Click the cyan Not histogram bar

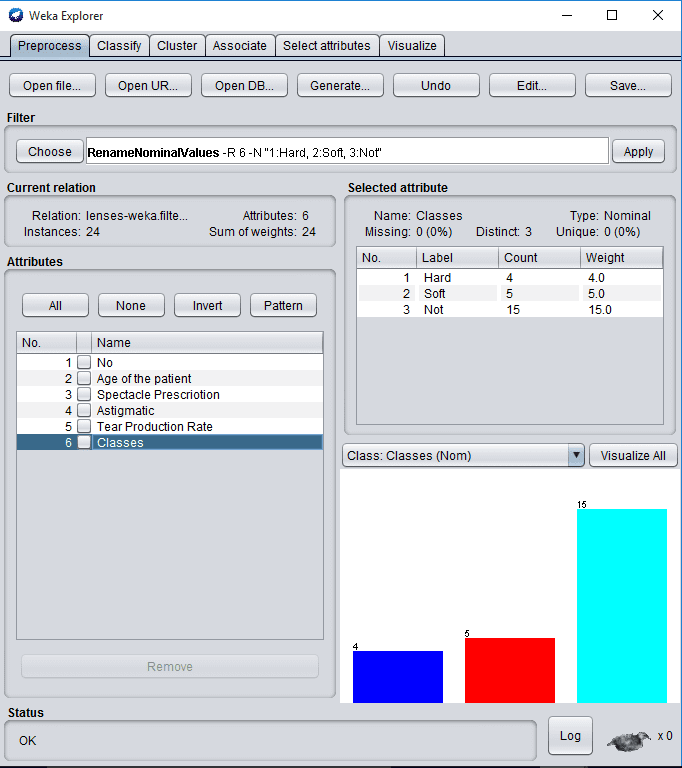[622, 606]
